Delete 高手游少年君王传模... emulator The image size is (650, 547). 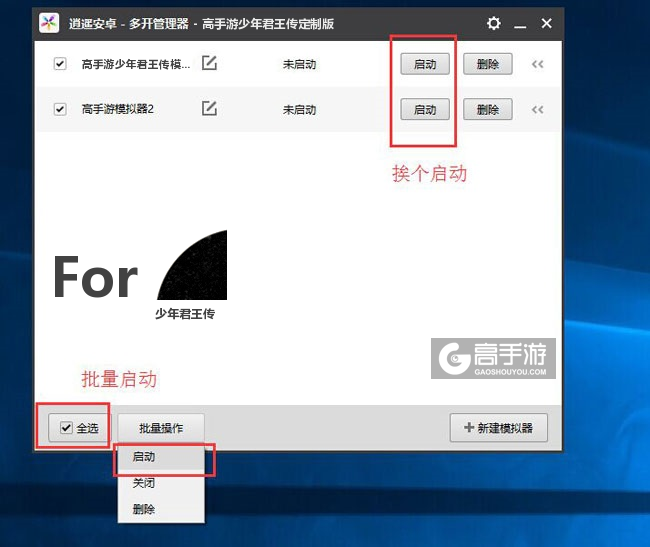pyautogui.click(x=488, y=64)
